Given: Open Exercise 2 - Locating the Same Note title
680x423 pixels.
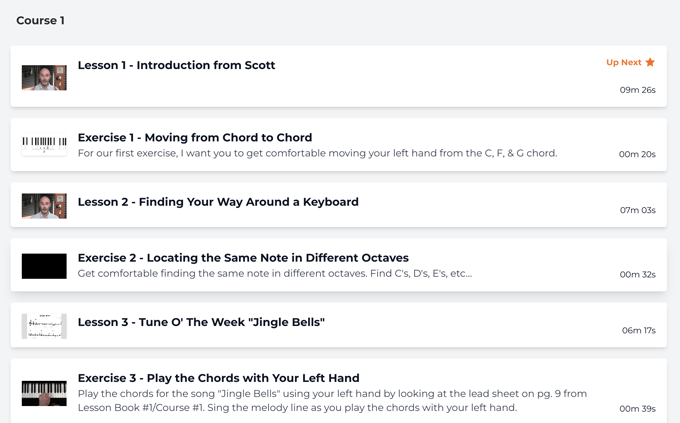Looking at the screenshot, I should click(243, 258).
